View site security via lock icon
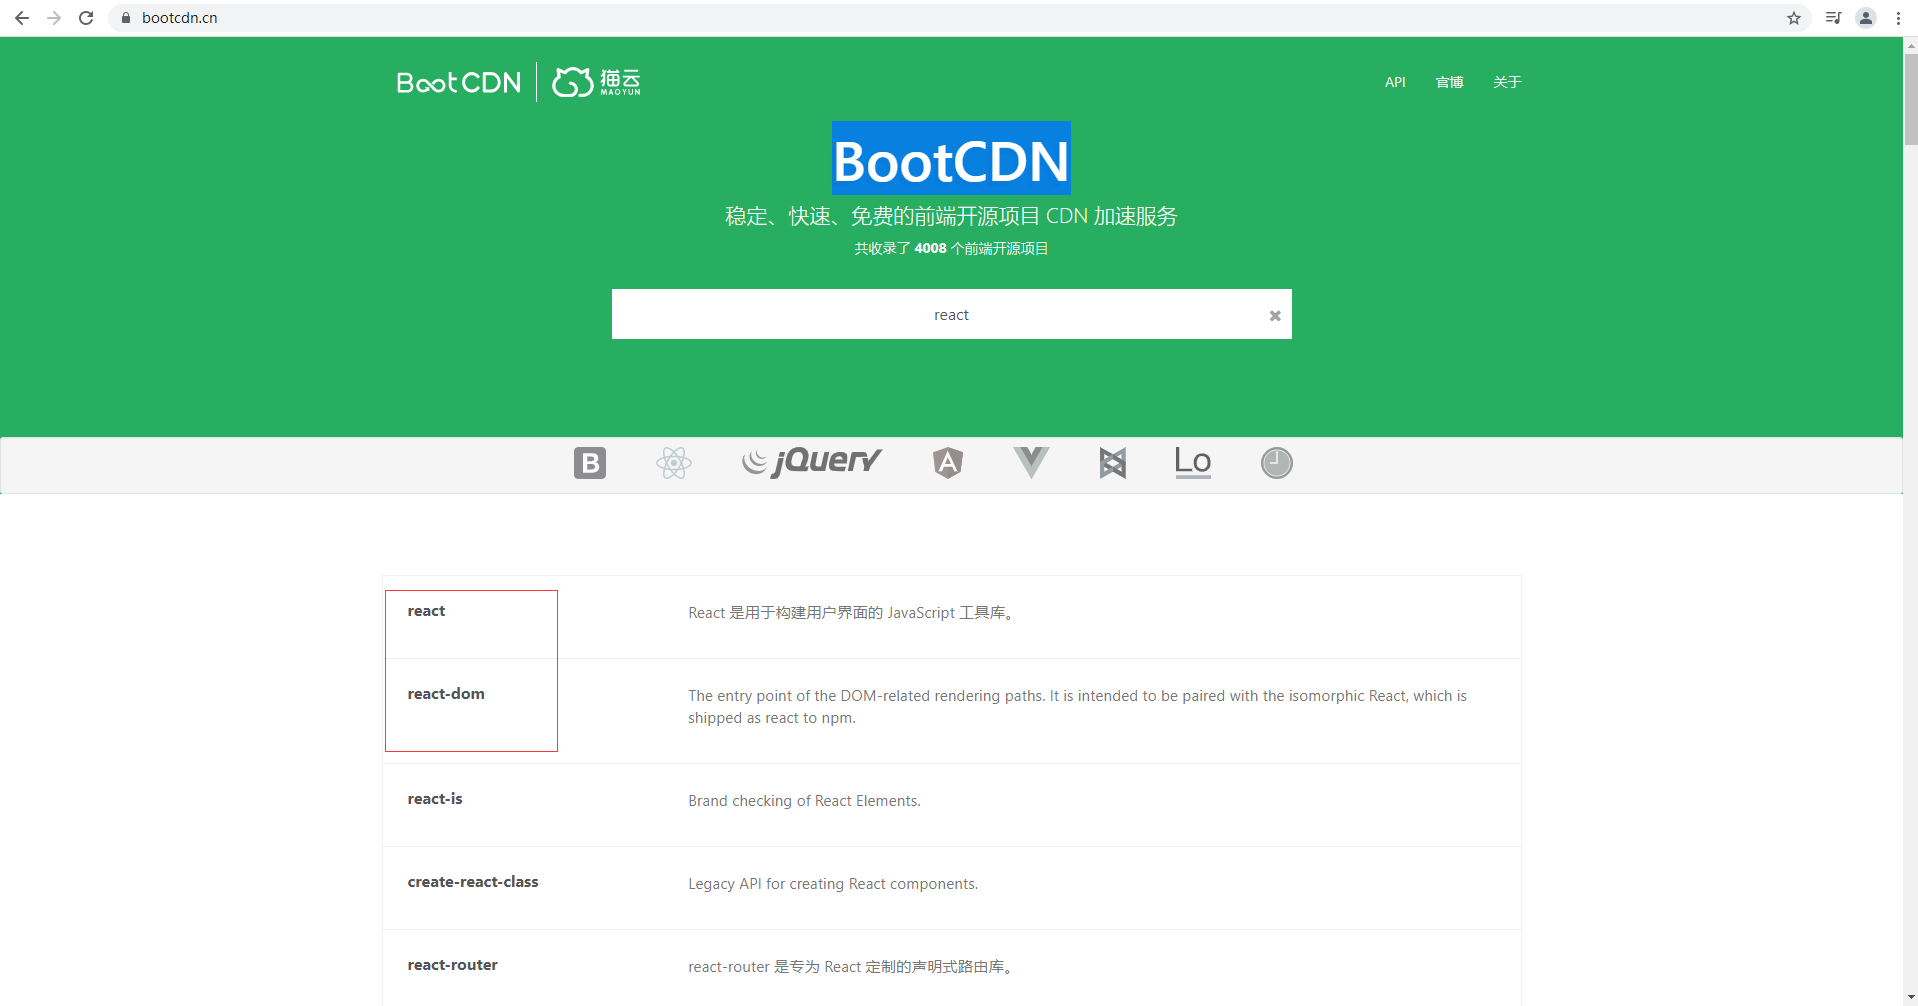Image resolution: width=1918 pixels, height=1006 pixels. coord(126,18)
